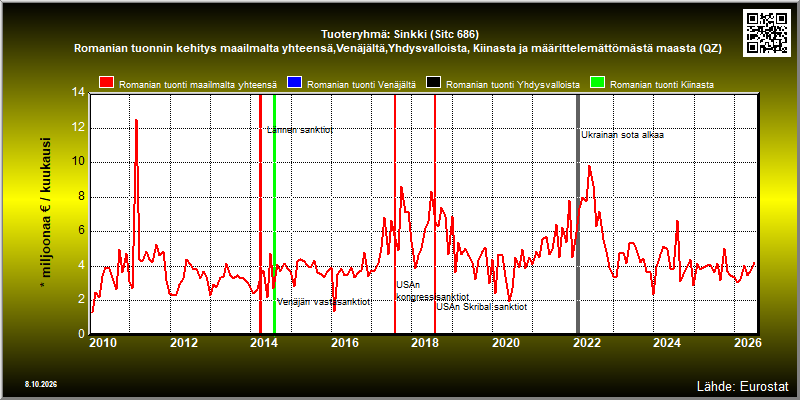
Task: Click x-axis year label 2022
Action: (x=586, y=342)
